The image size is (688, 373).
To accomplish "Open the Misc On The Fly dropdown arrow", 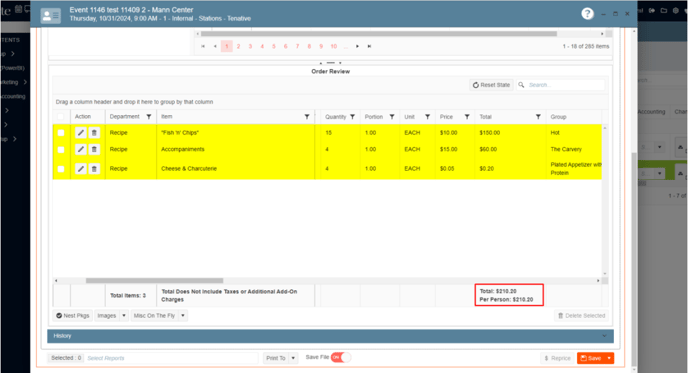I will (x=183, y=316).
